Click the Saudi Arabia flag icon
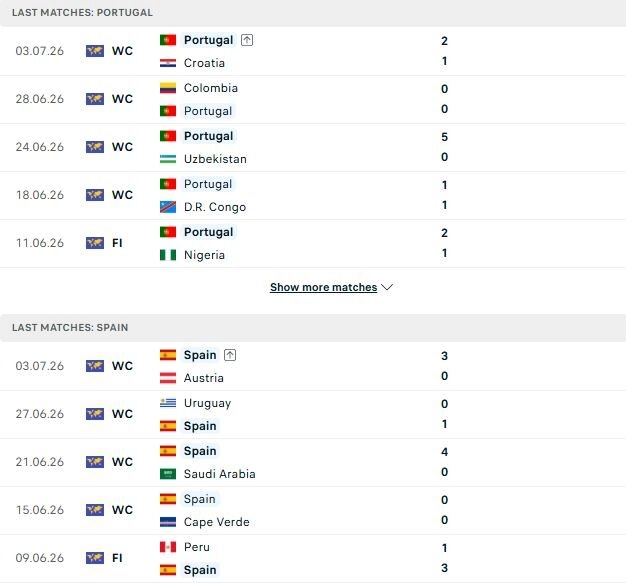 click(x=168, y=474)
